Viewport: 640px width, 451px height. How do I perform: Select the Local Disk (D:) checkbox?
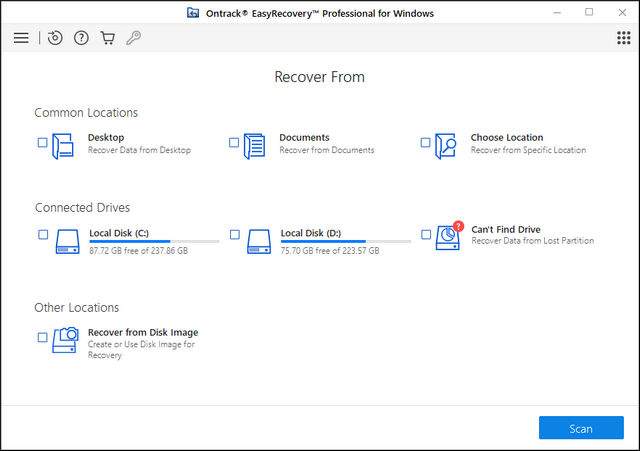pos(235,234)
